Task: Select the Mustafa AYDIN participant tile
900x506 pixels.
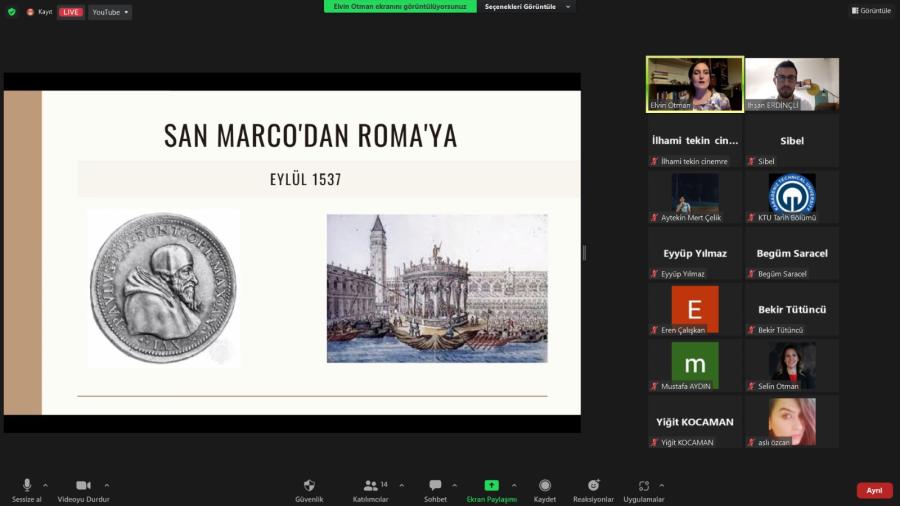Action: pyautogui.click(x=695, y=365)
